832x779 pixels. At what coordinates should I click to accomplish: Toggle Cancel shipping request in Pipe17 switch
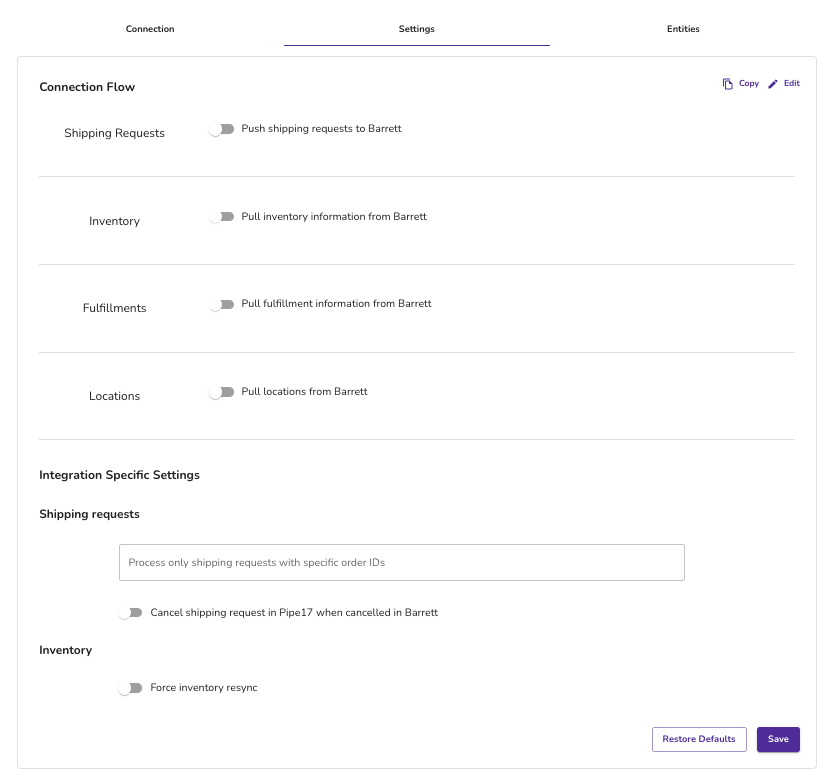(x=130, y=613)
